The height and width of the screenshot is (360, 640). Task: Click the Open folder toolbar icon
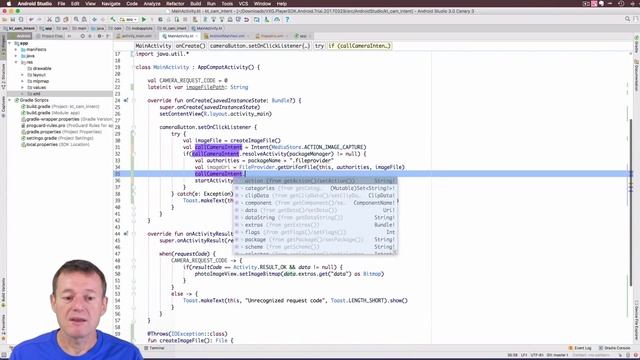(4, 20)
